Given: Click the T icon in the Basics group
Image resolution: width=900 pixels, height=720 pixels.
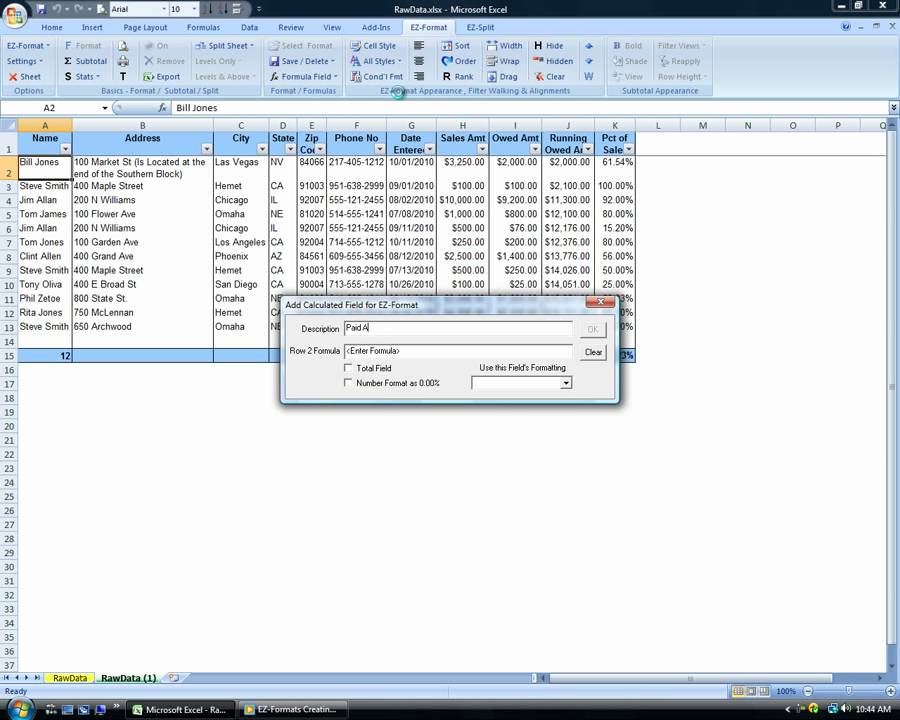Looking at the screenshot, I should click(x=123, y=76).
